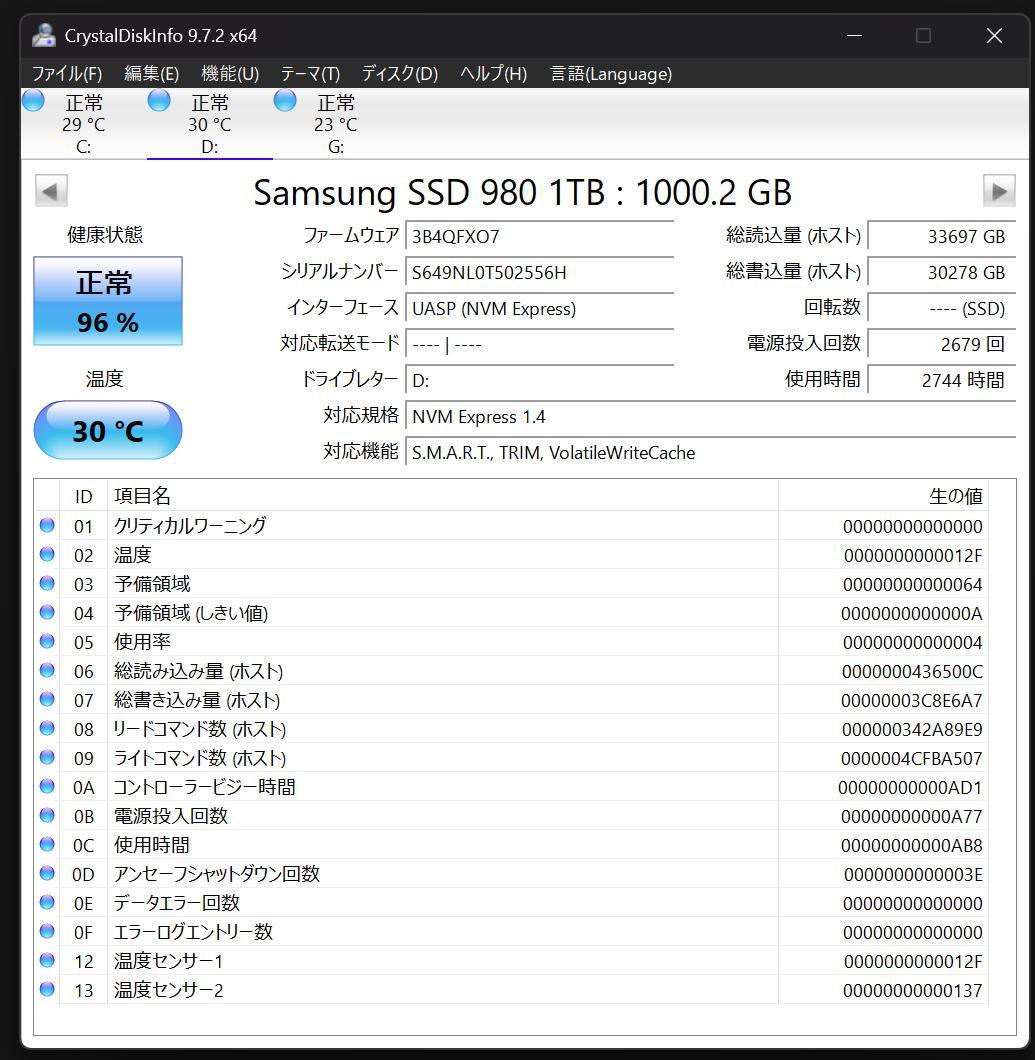Select the シリアルナンバー field value
The height and width of the screenshot is (1060, 1035).
(540, 272)
